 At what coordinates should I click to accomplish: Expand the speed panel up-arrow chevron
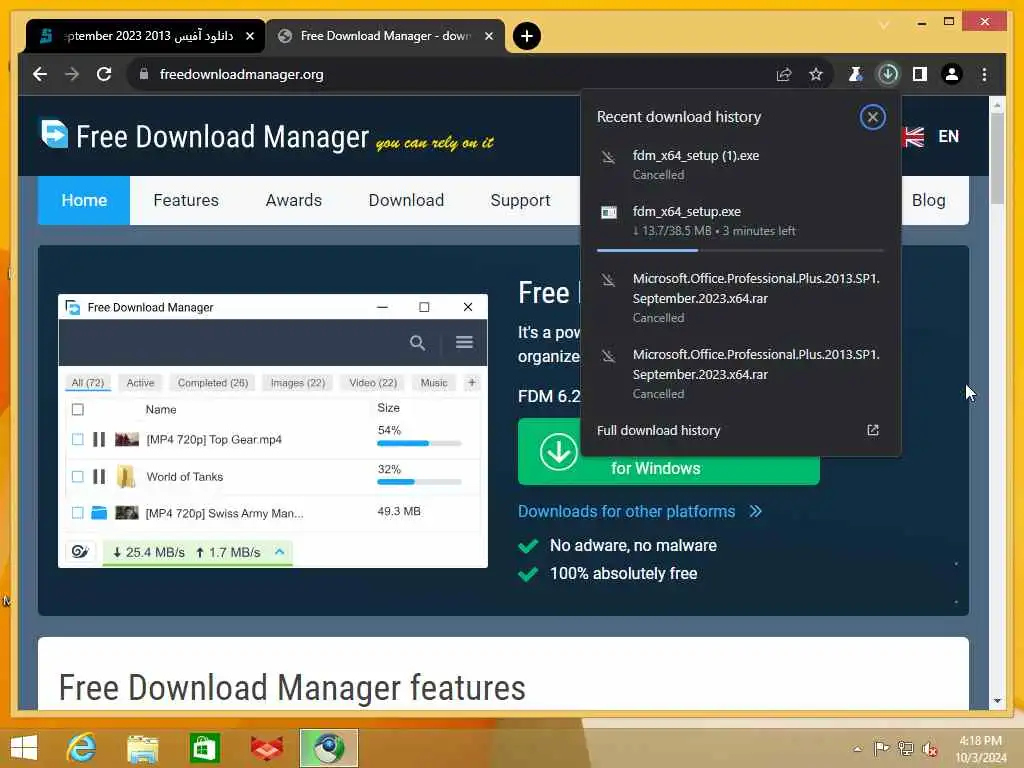280,552
